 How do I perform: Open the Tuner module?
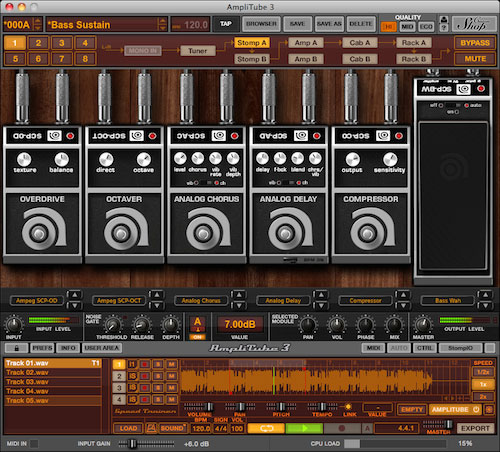pyautogui.click(x=198, y=51)
